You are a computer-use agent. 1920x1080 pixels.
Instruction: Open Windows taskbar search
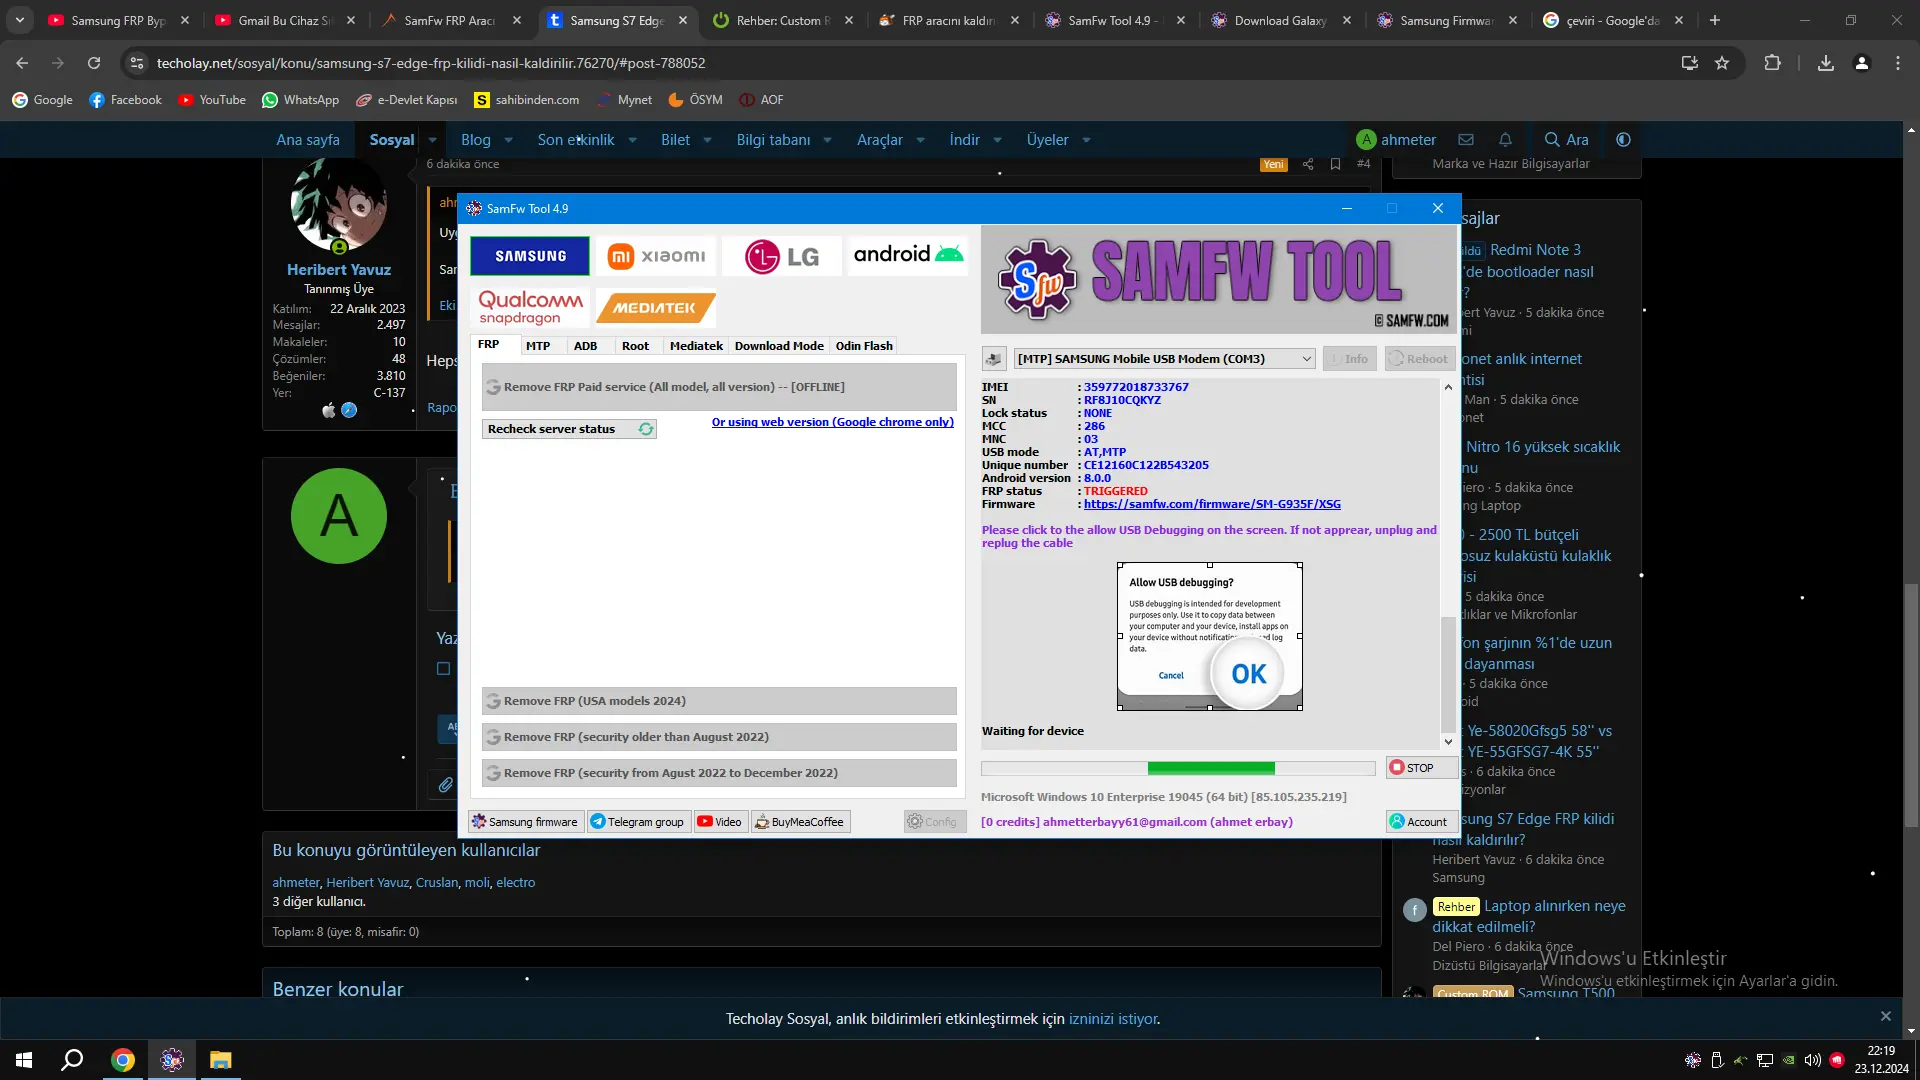(72, 1060)
